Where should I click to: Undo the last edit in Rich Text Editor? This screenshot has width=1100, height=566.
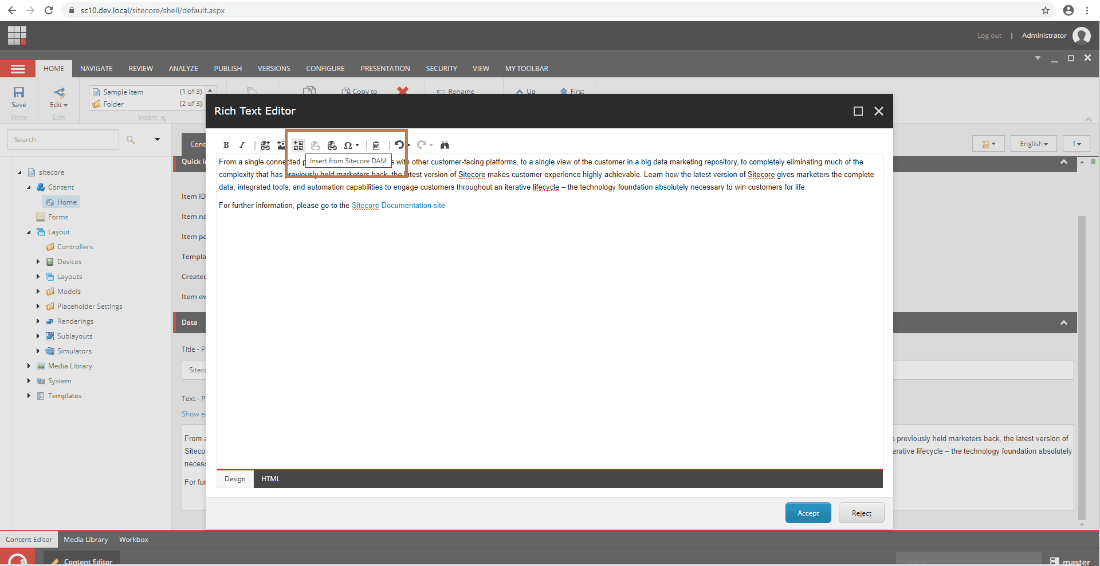[398, 144]
